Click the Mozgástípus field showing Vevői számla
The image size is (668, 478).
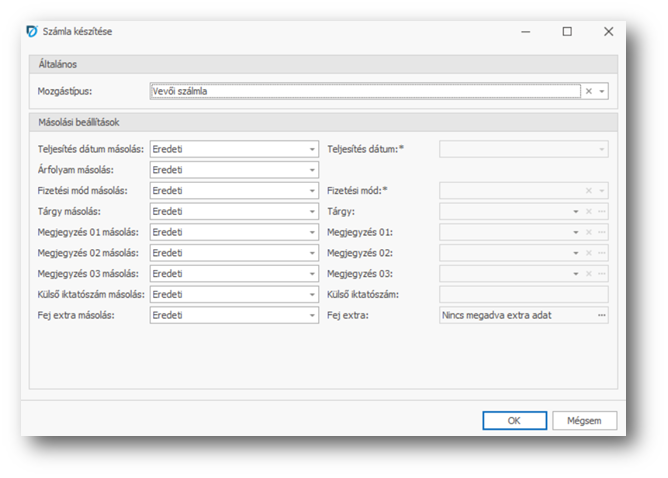[x=364, y=91]
